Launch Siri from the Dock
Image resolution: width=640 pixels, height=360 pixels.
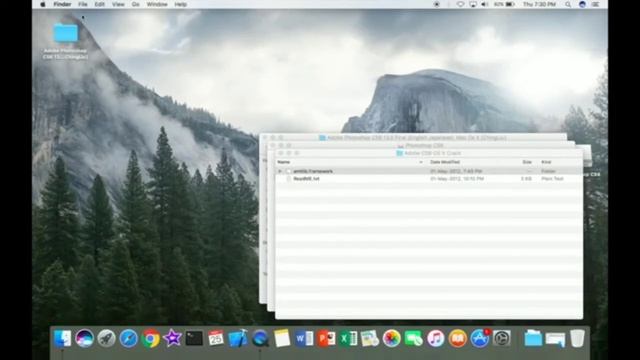click(84, 338)
